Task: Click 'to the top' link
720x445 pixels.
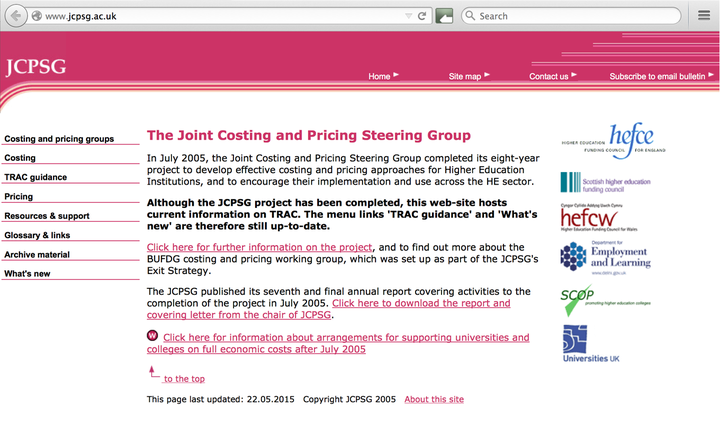Action: [184, 379]
